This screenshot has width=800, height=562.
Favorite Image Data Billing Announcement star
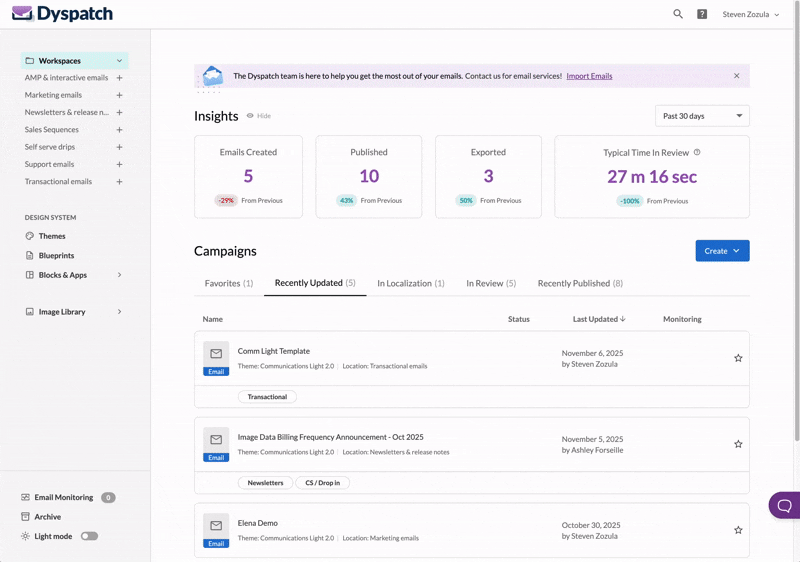[x=738, y=444]
